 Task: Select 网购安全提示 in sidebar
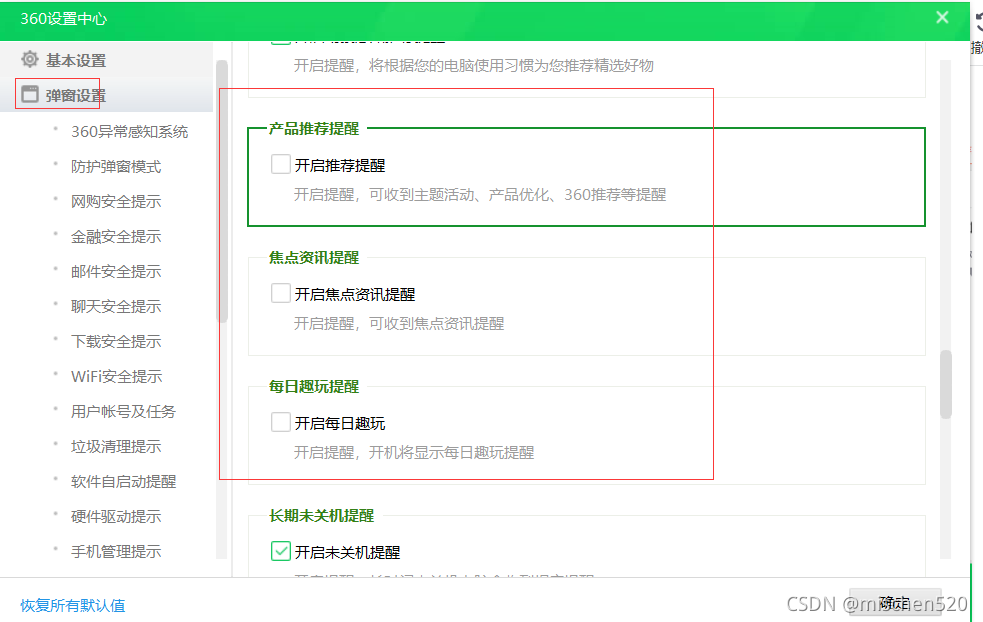coord(116,202)
